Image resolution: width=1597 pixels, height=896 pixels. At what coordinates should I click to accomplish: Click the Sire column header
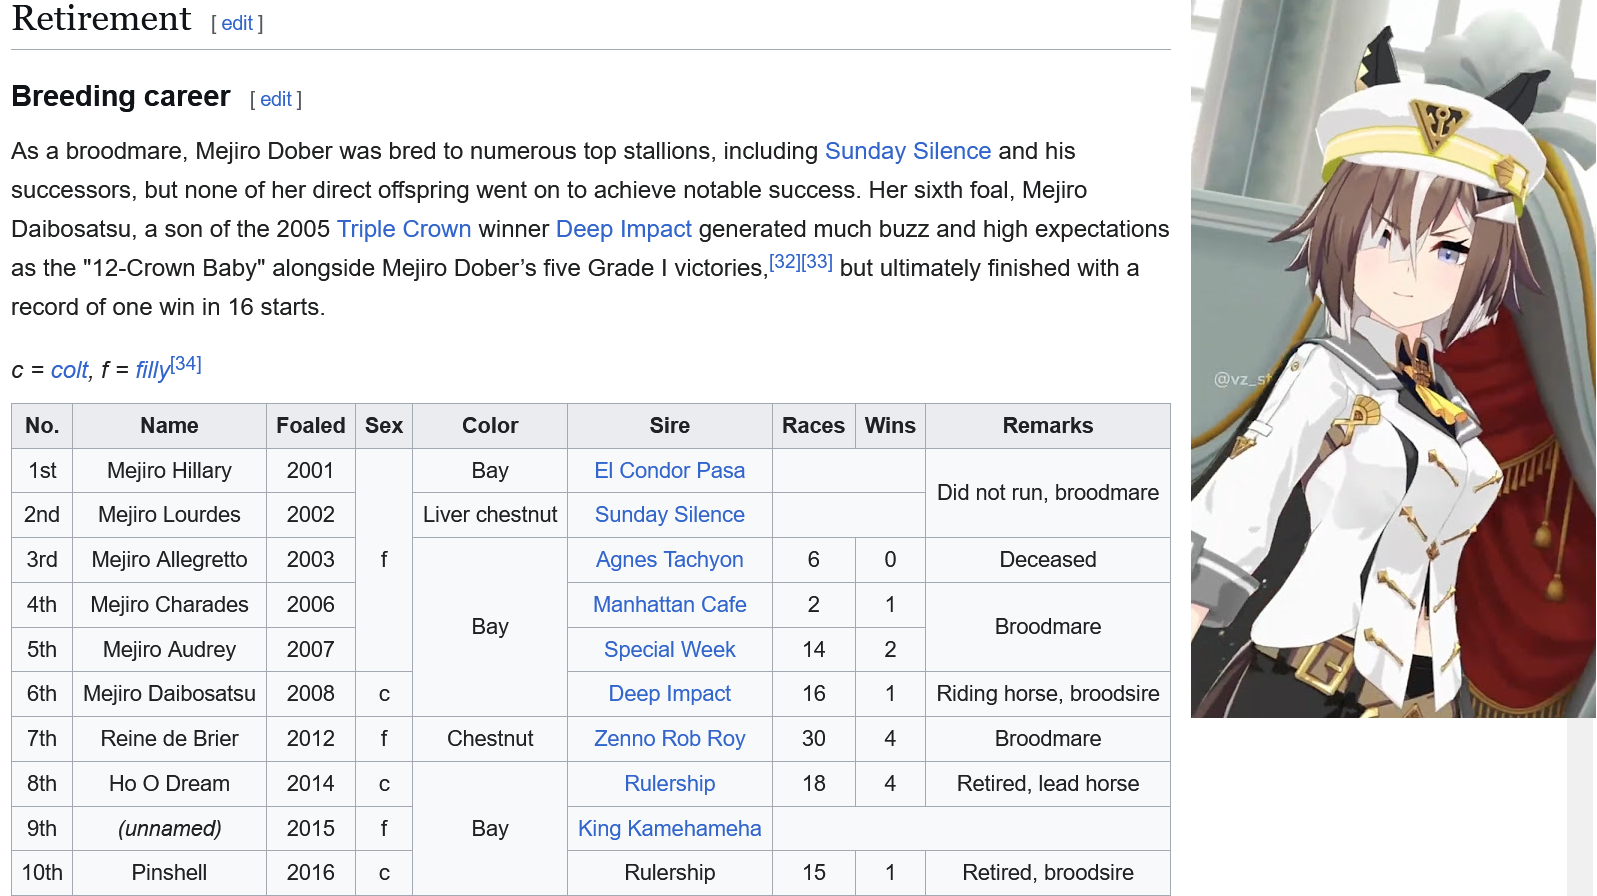pos(670,426)
